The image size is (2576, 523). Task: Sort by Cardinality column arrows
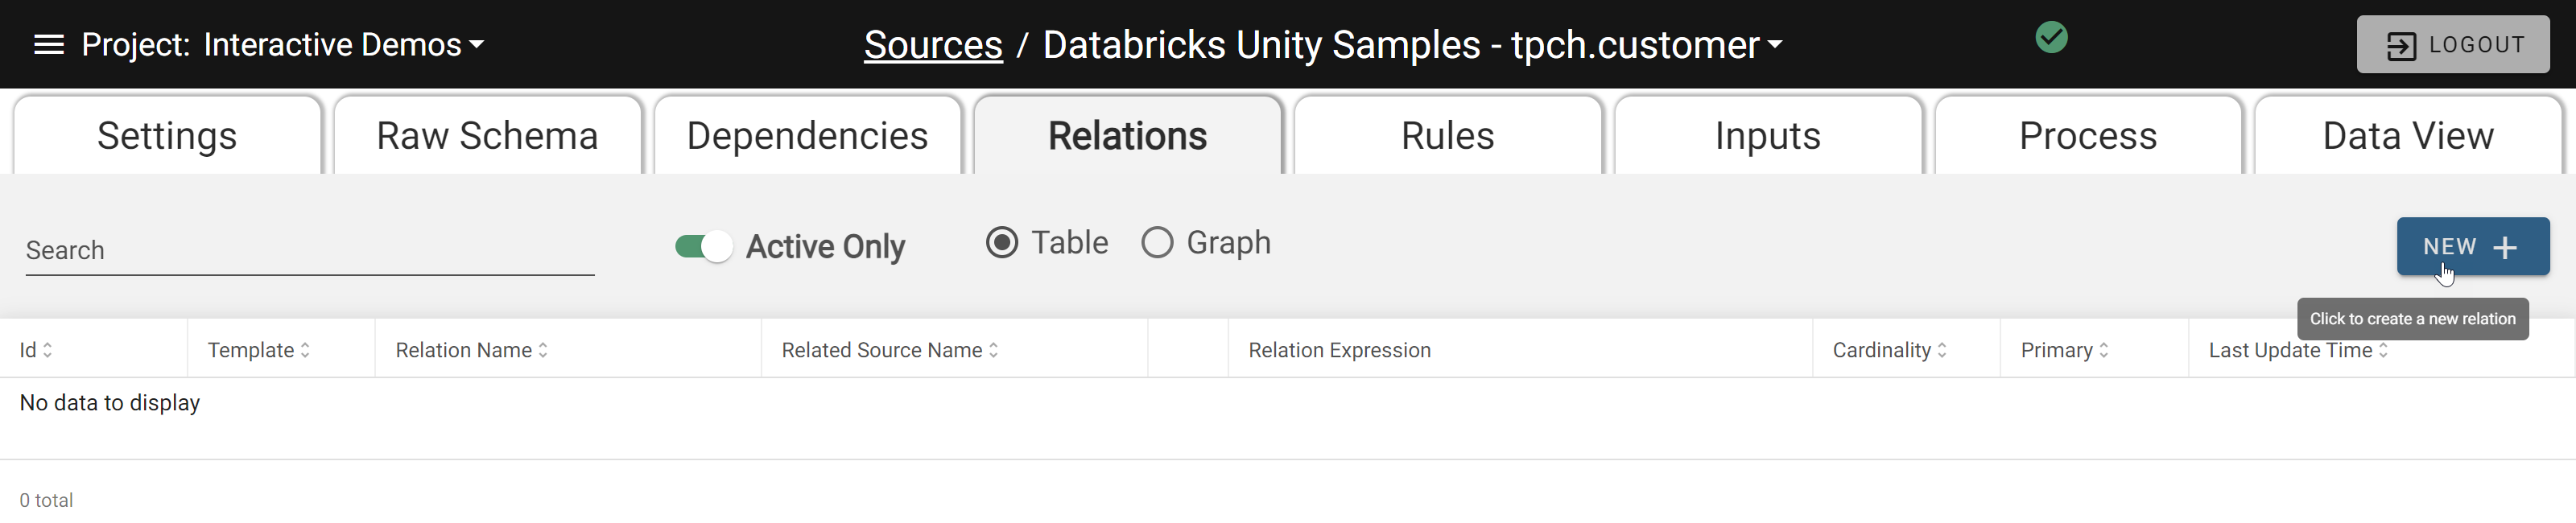pos(1942,351)
